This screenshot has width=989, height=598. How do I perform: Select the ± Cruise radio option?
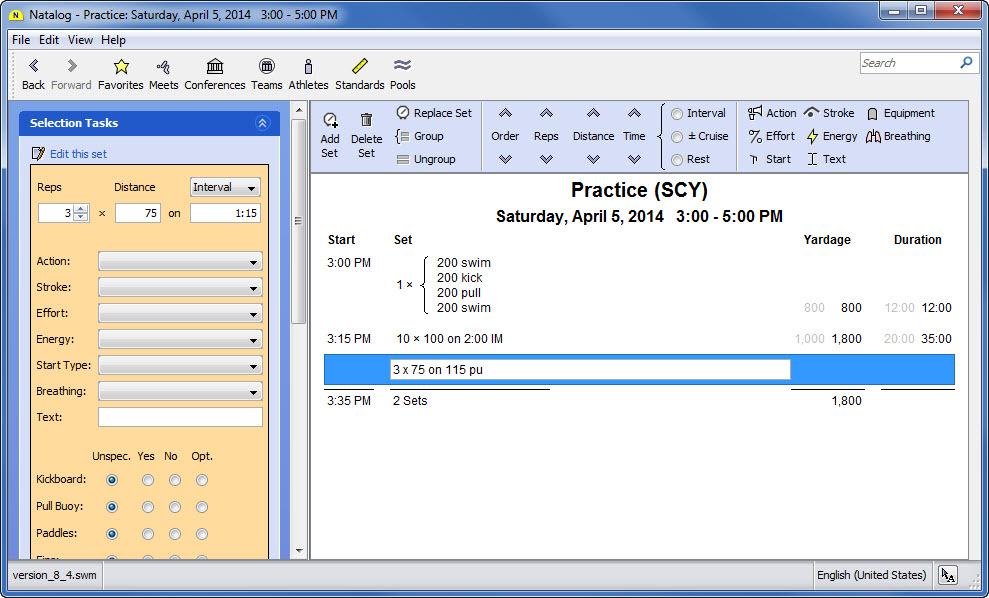[678, 136]
